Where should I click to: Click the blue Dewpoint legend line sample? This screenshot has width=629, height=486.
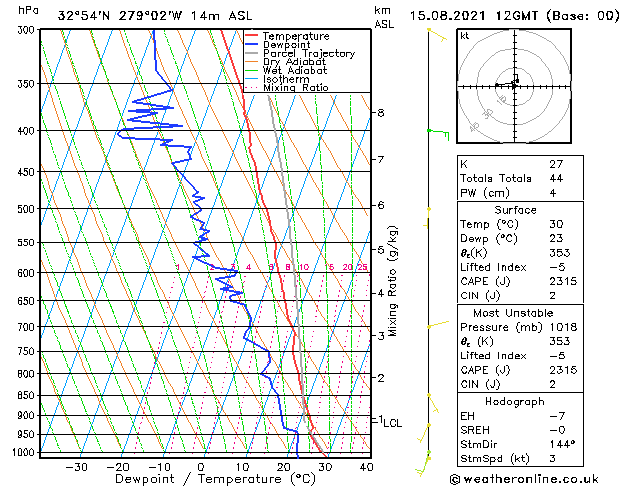[x=251, y=45]
